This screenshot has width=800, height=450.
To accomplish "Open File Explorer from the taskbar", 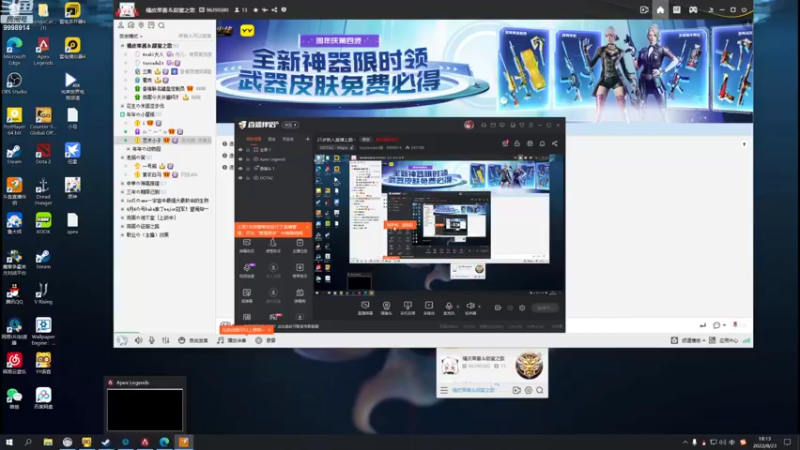I will pyautogui.click(x=48, y=442).
